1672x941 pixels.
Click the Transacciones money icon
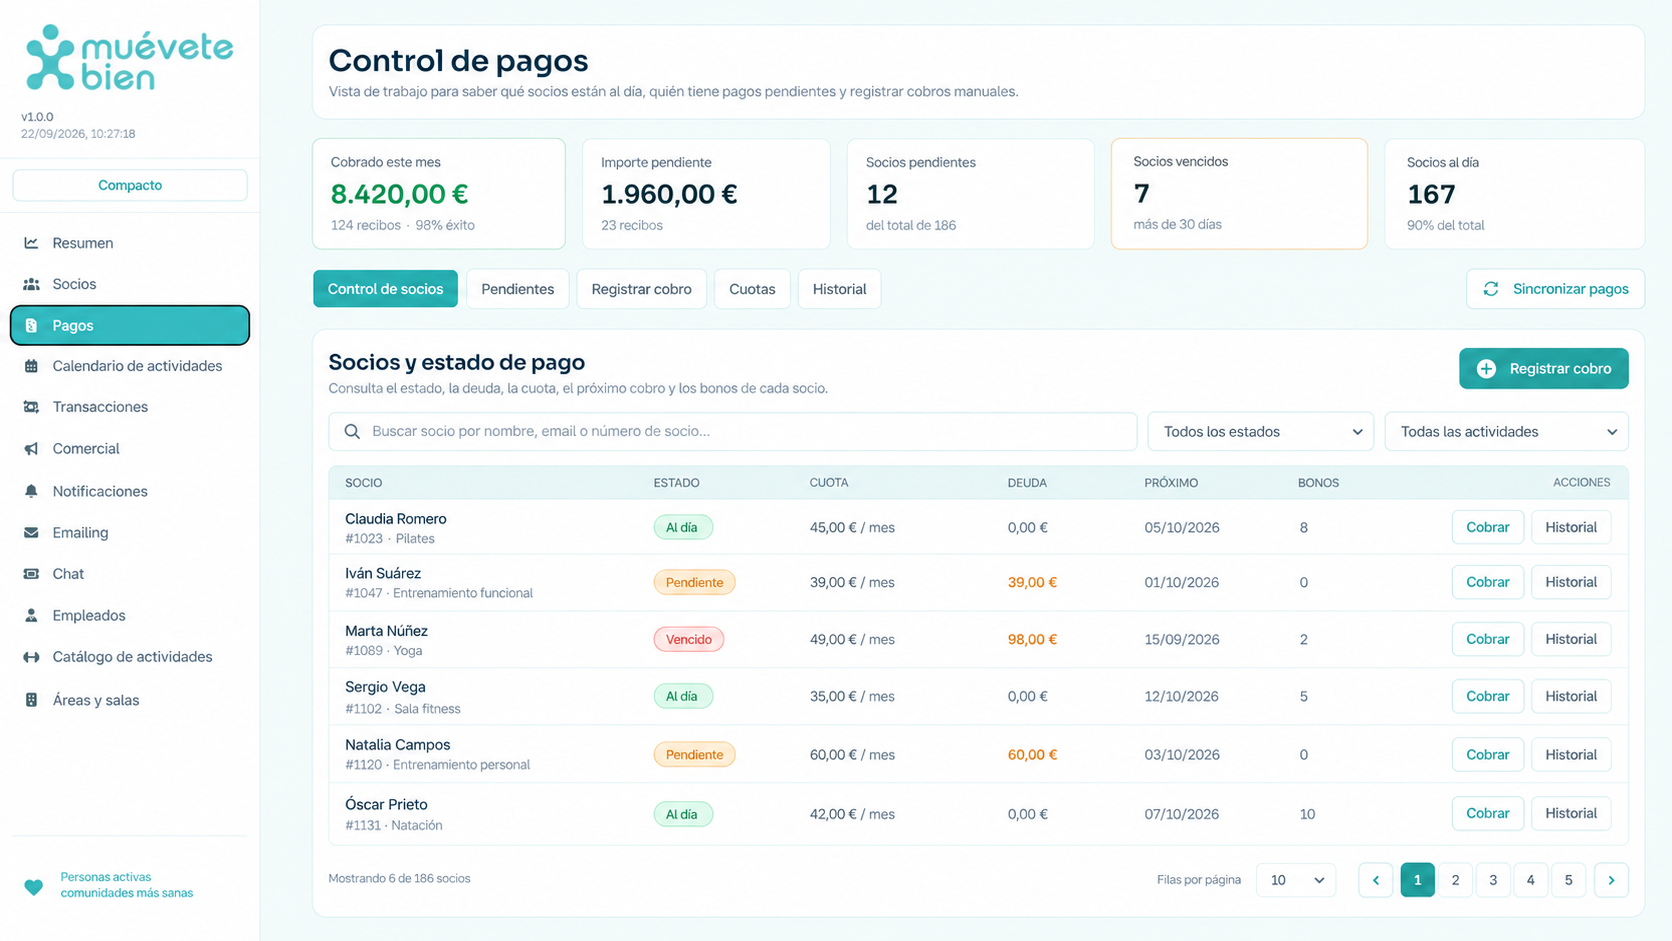click(x=31, y=407)
